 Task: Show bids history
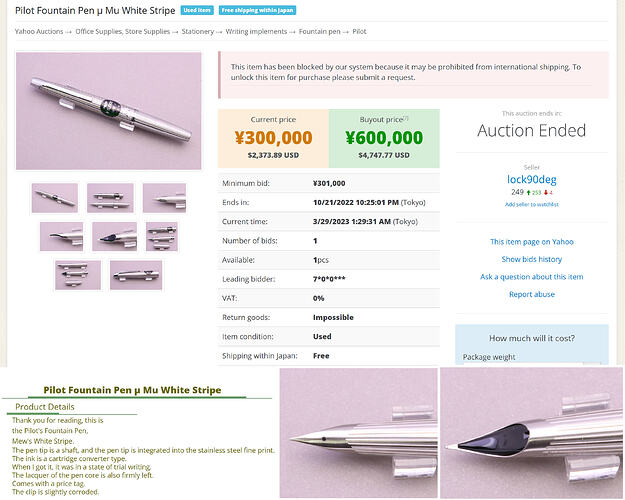pos(531,259)
